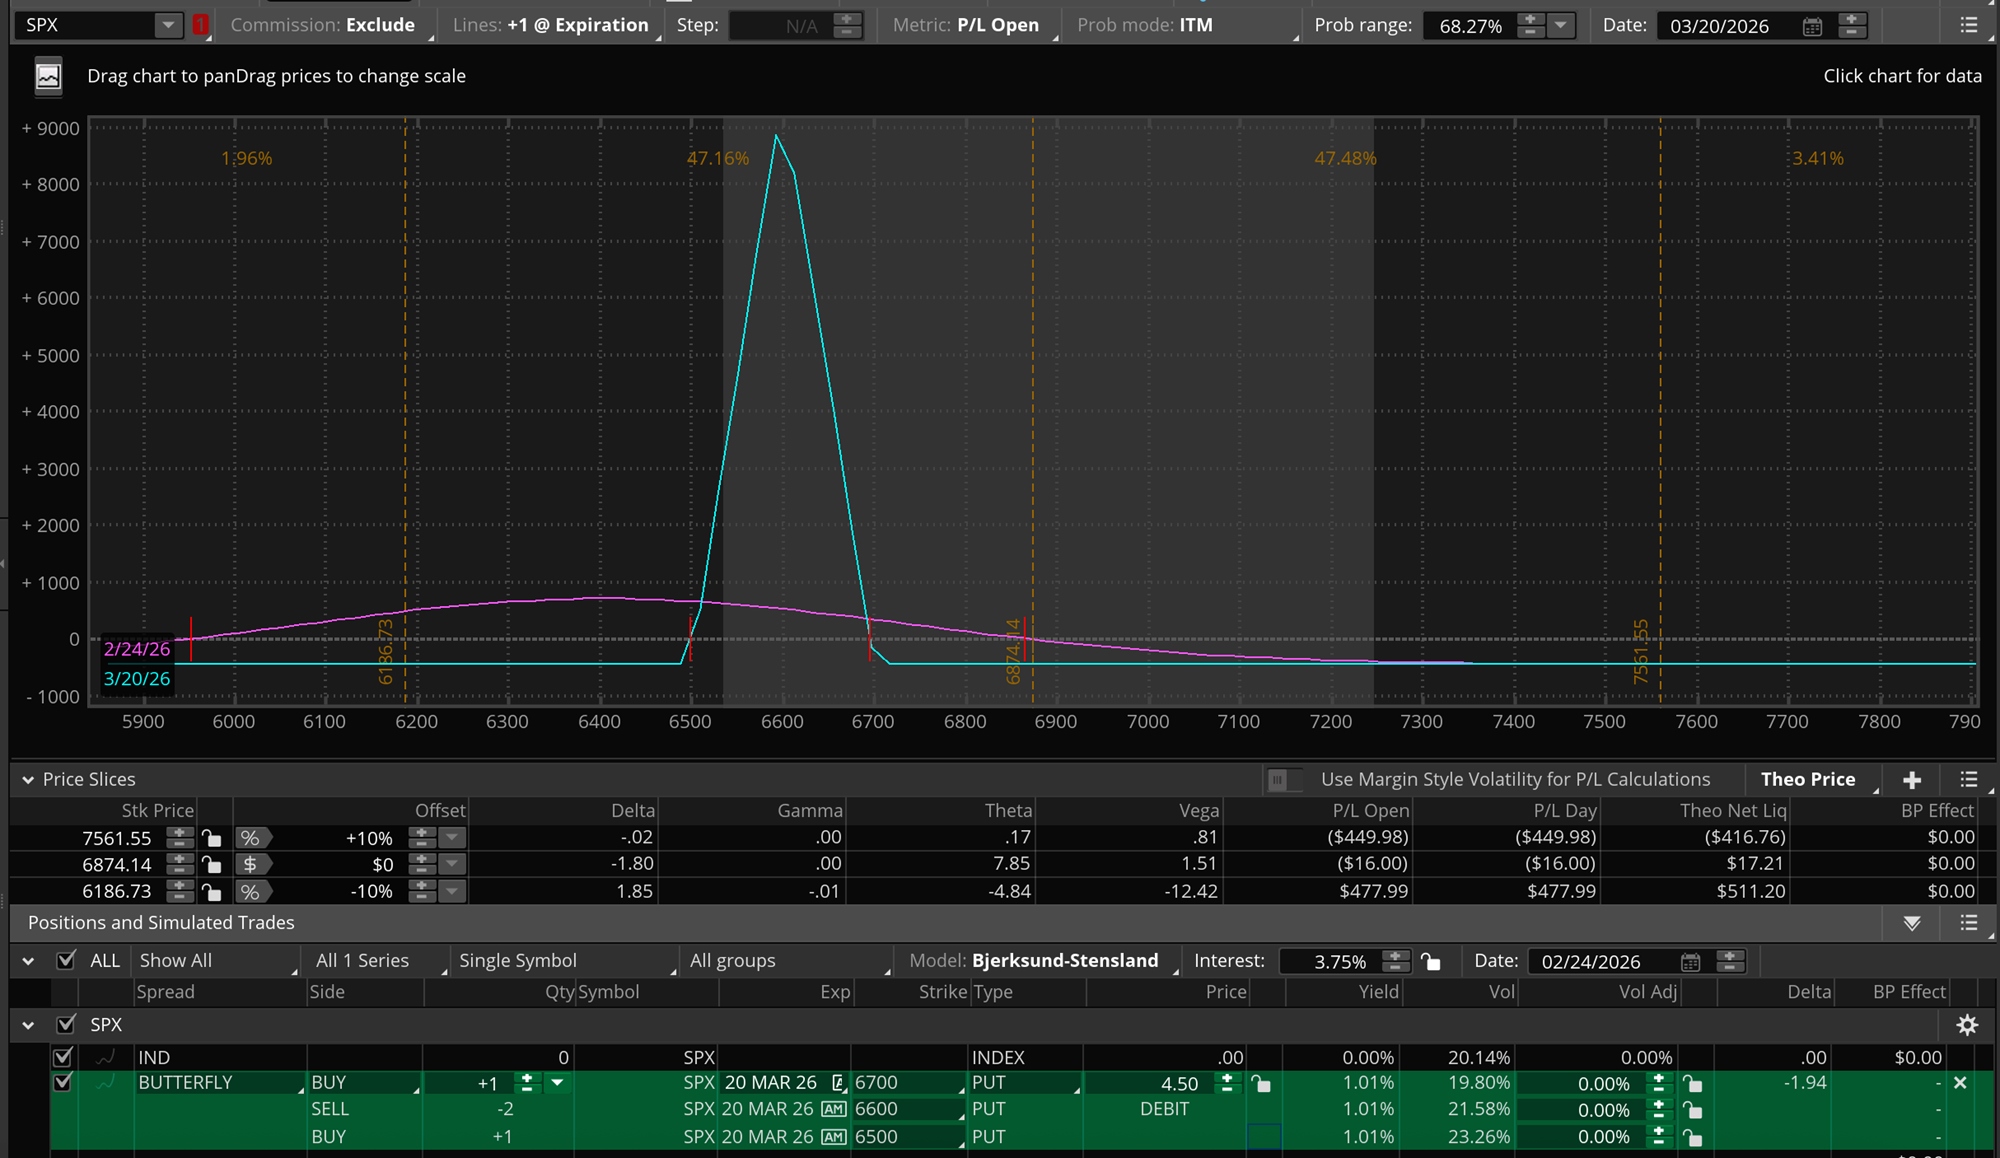Open the calendar picker next to 03/20/2026
Image resolution: width=2000 pixels, height=1158 pixels.
pyautogui.click(x=1812, y=26)
